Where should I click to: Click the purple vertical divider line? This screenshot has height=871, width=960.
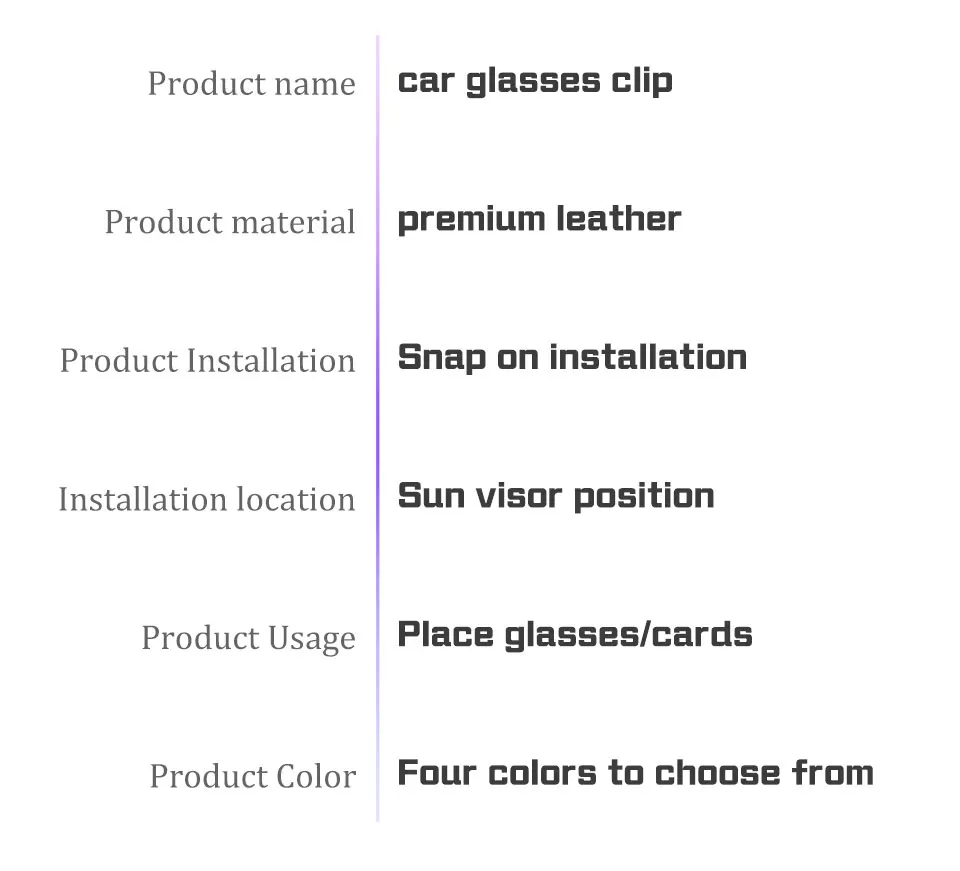(x=378, y=428)
